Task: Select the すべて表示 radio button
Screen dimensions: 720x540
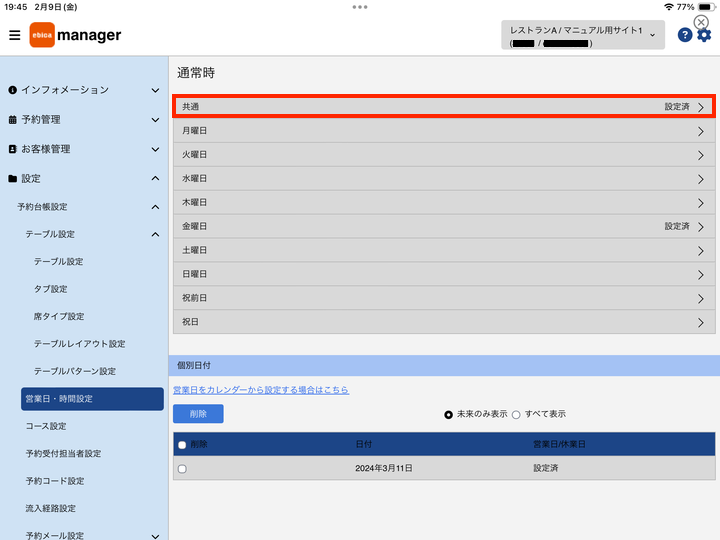Action: (x=516, y=415)
